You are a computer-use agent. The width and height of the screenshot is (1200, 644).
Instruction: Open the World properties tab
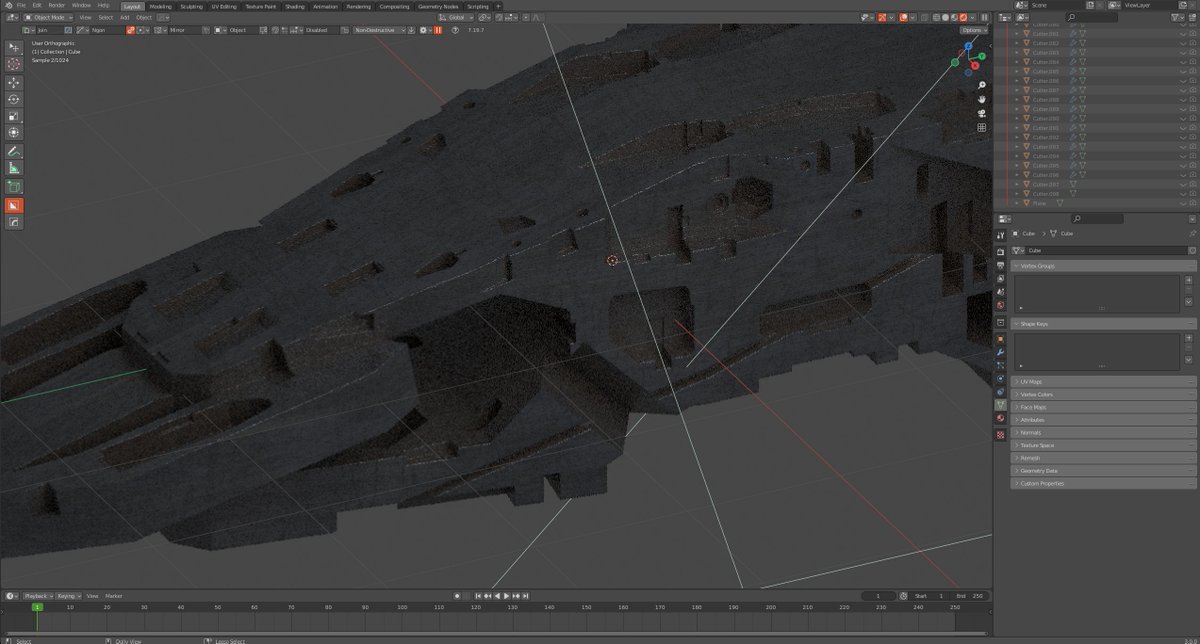1001,305
